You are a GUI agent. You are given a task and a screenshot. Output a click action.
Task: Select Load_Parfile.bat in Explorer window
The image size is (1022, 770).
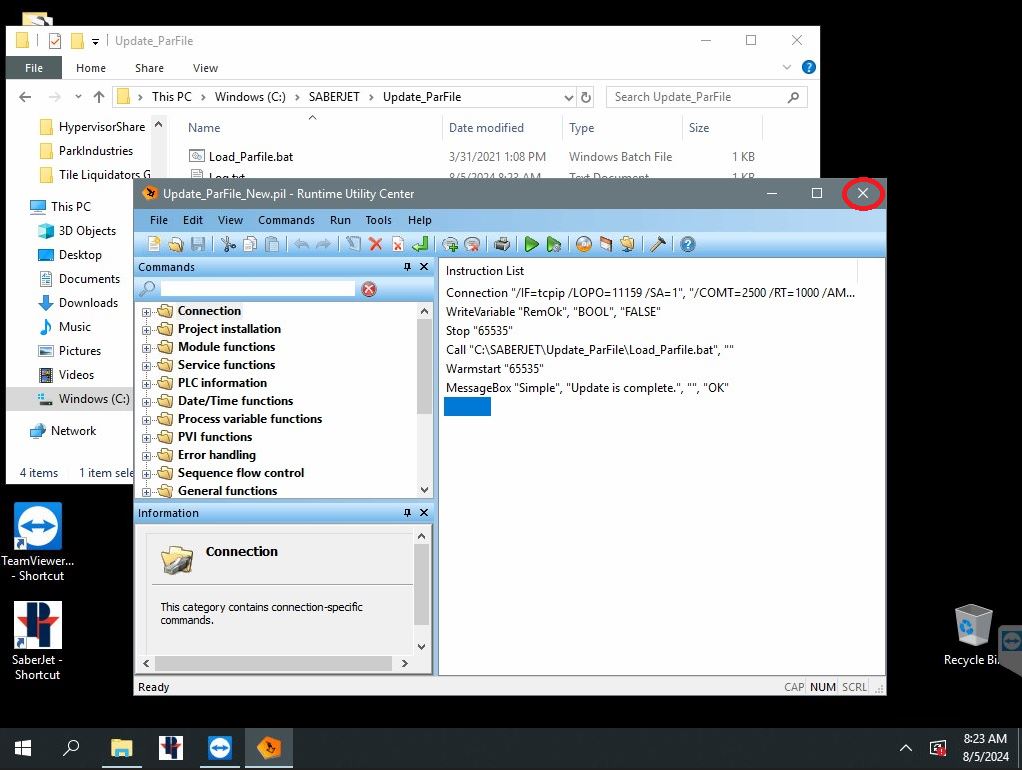pos(250,156)
